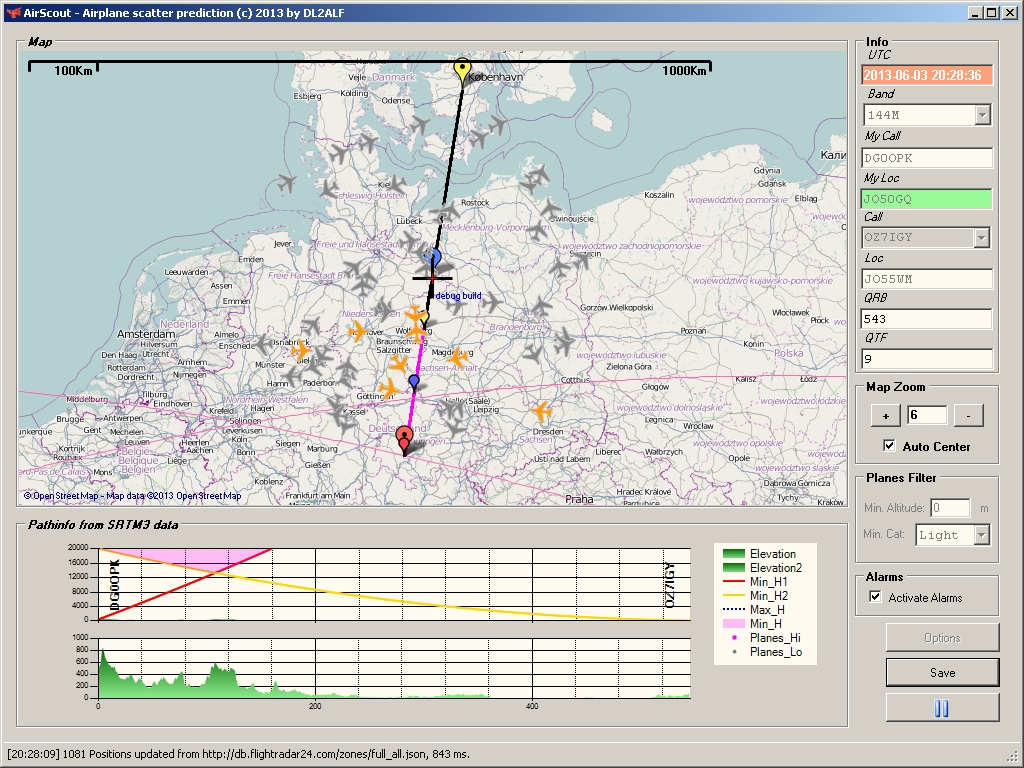
Task: Click the dark blue pin on the magenta path
Action: pos(413,382)
